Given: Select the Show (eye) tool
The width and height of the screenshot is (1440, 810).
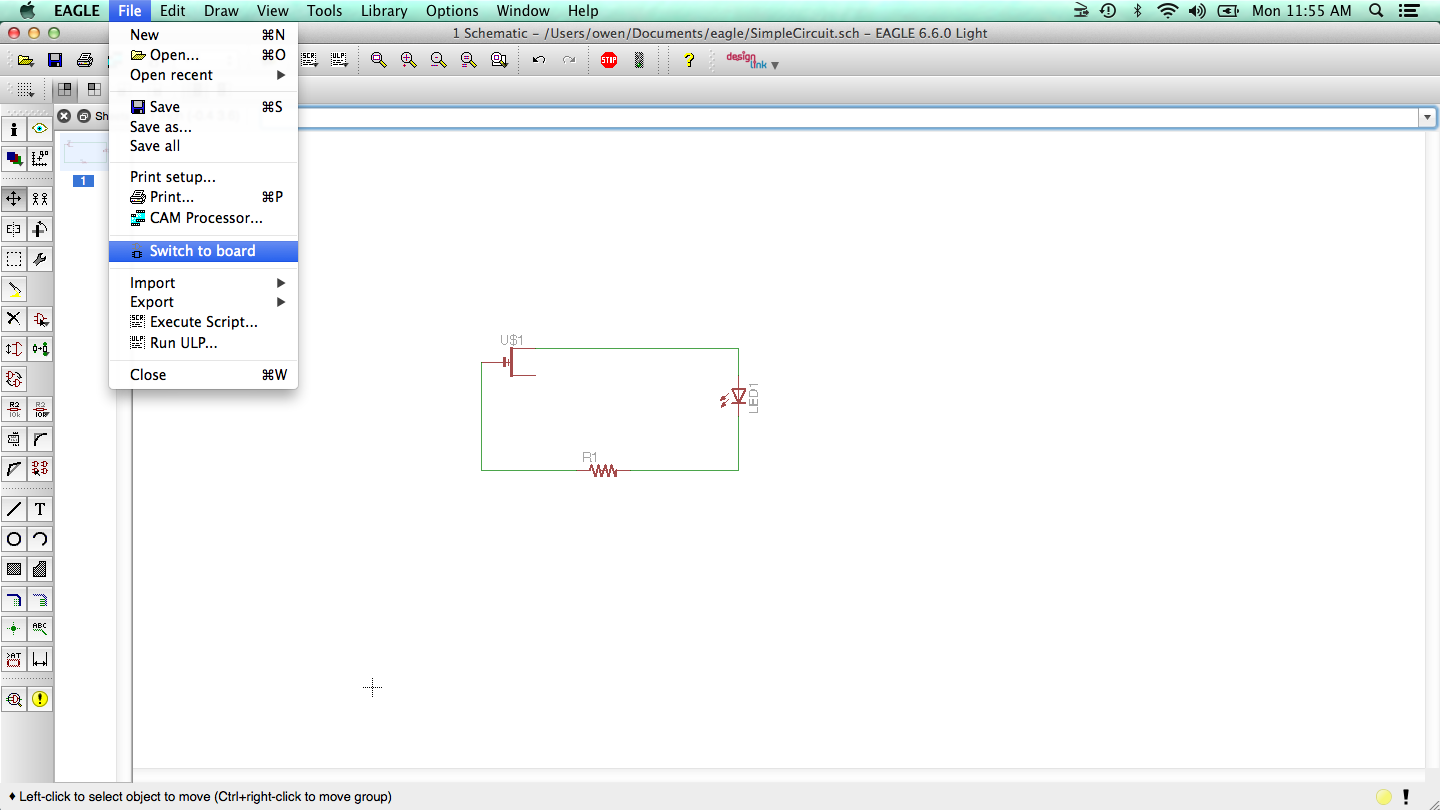Looking at the screenshot, I should point(40,129).
